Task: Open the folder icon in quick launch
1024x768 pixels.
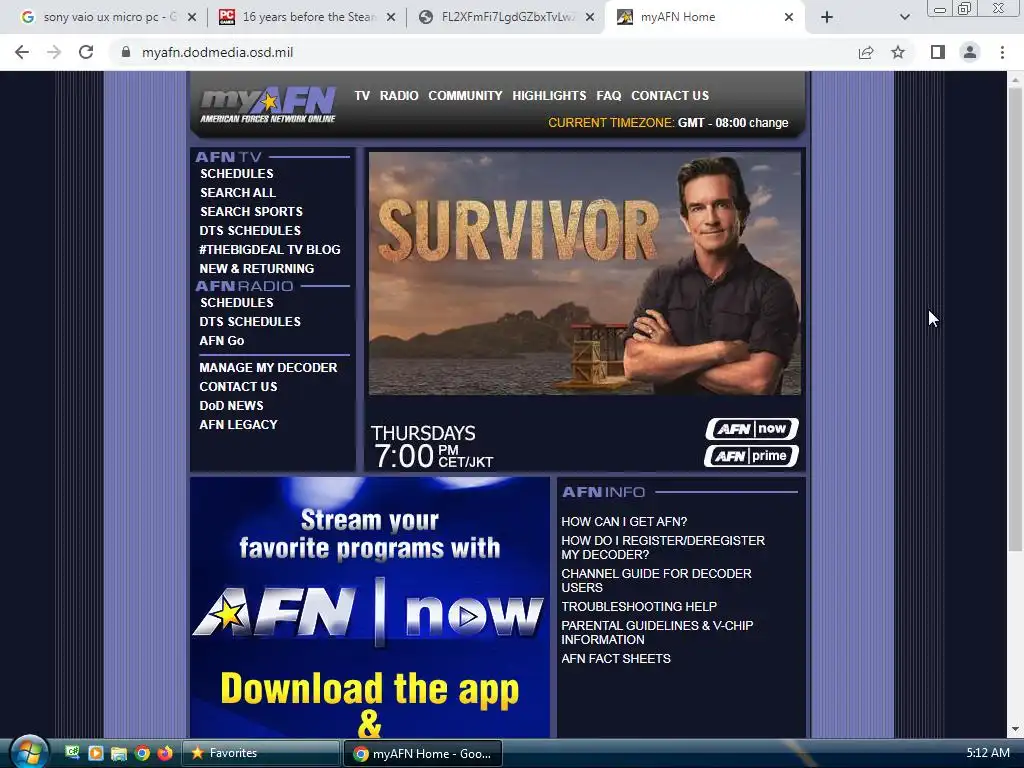Action: coord(118,753)
